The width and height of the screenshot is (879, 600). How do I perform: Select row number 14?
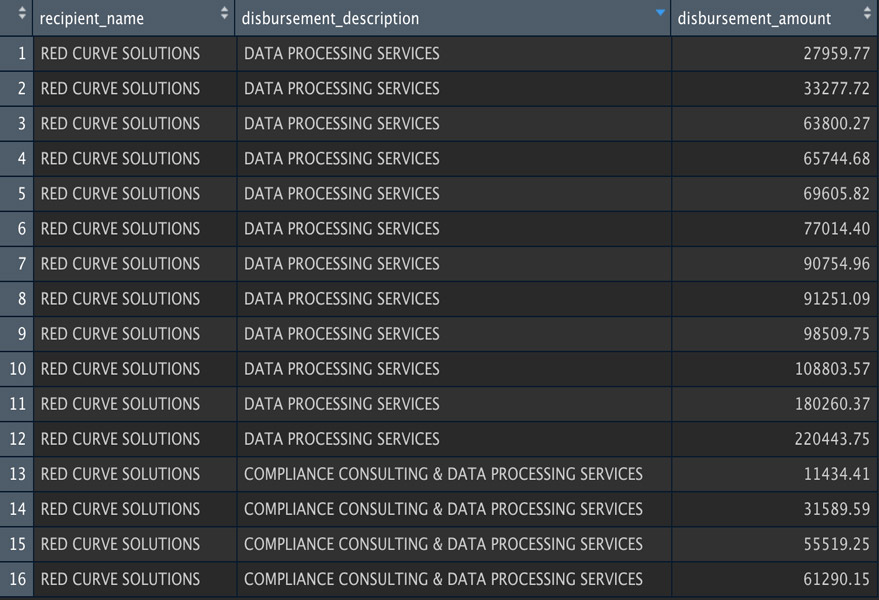tap(17, 509)
